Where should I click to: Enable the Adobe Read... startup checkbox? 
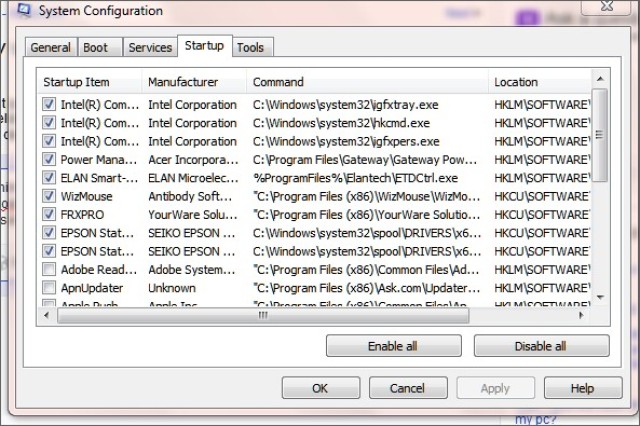pos(49,270)
